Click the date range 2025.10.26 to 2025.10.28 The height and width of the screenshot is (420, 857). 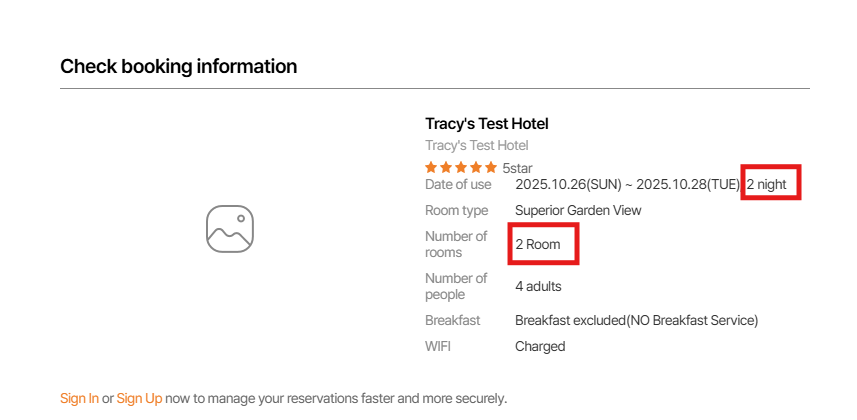(x=627, y=185)
